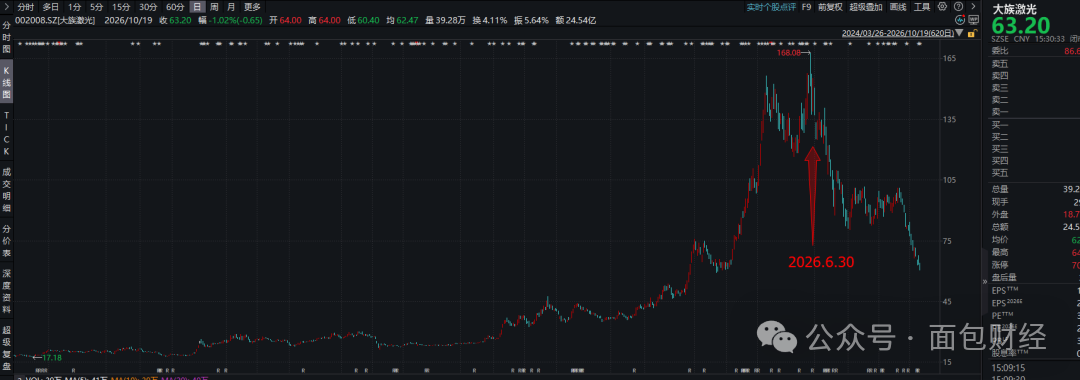Click the right arrow chevron after help icon
The height and width of the screenshot is (380, 1080).
pyautogui.click(x=973, y=7)
